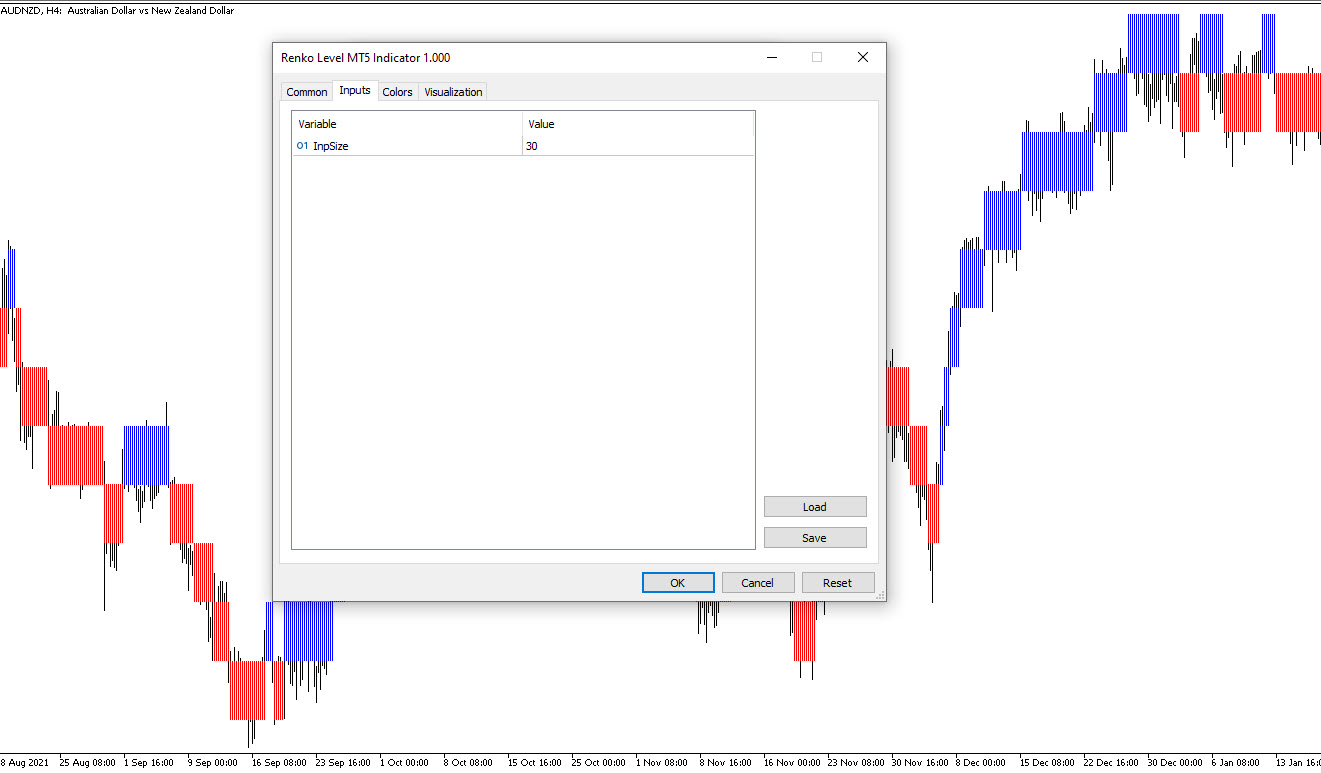1321x773 pixels.
Task: Click the 01 integer type icon beside InpSize
Action: pos(302,146)
